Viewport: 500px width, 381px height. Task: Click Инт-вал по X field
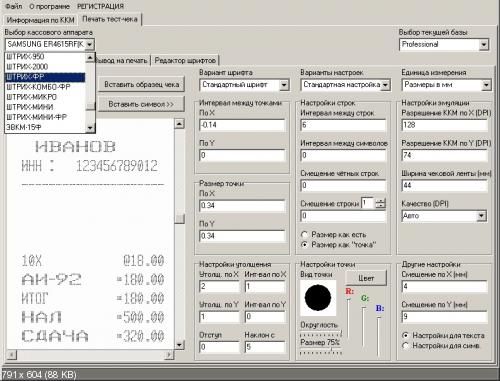pos(265,287)
